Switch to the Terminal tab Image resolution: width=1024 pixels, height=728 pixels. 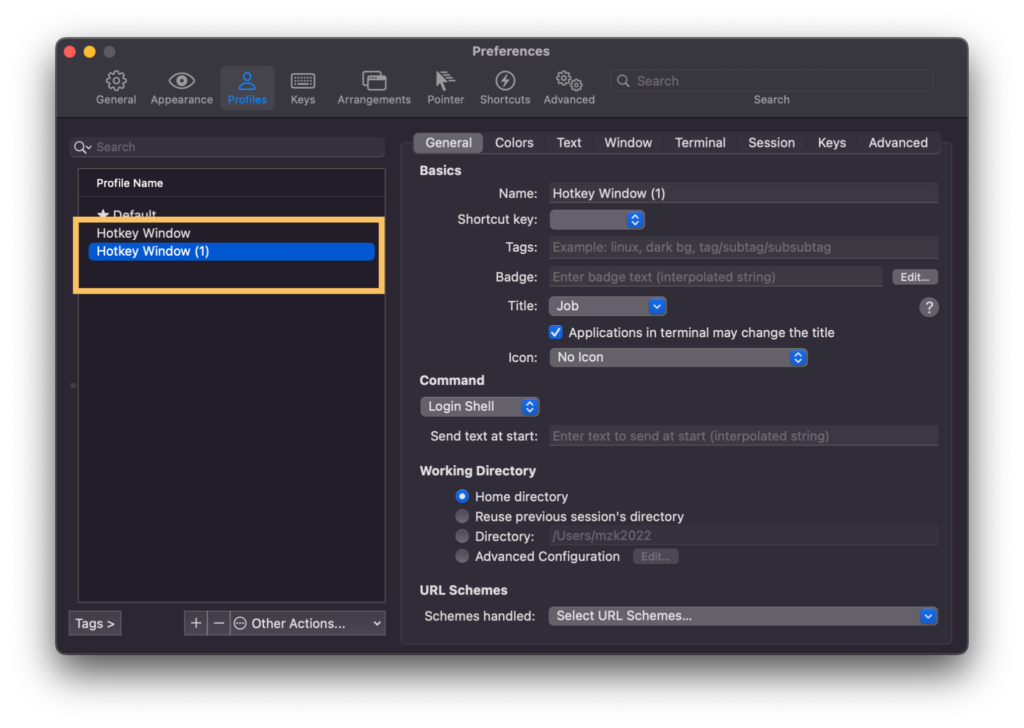coord(700,143)
